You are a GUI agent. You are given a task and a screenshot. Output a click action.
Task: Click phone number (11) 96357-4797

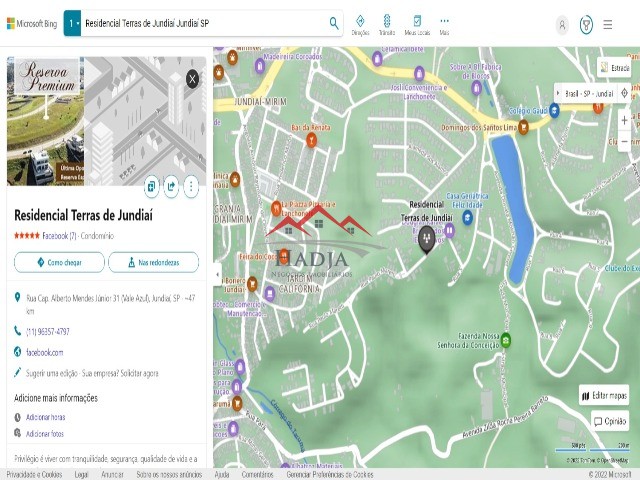pos(48,331)
